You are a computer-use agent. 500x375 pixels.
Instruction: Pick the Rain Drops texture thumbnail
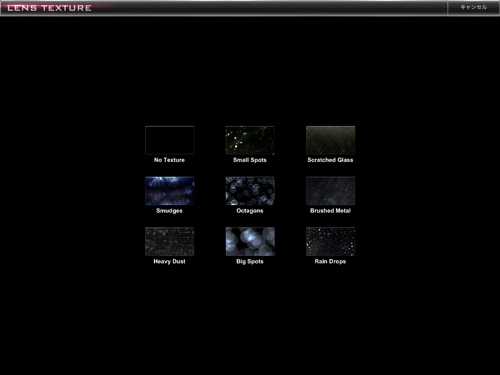(x=330, y=241)
